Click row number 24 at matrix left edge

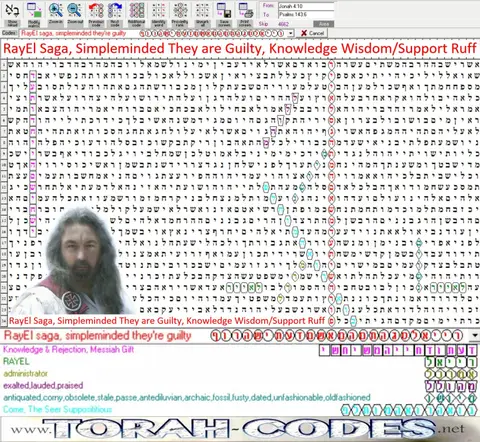pyautogui.click(x=4, y=321)
